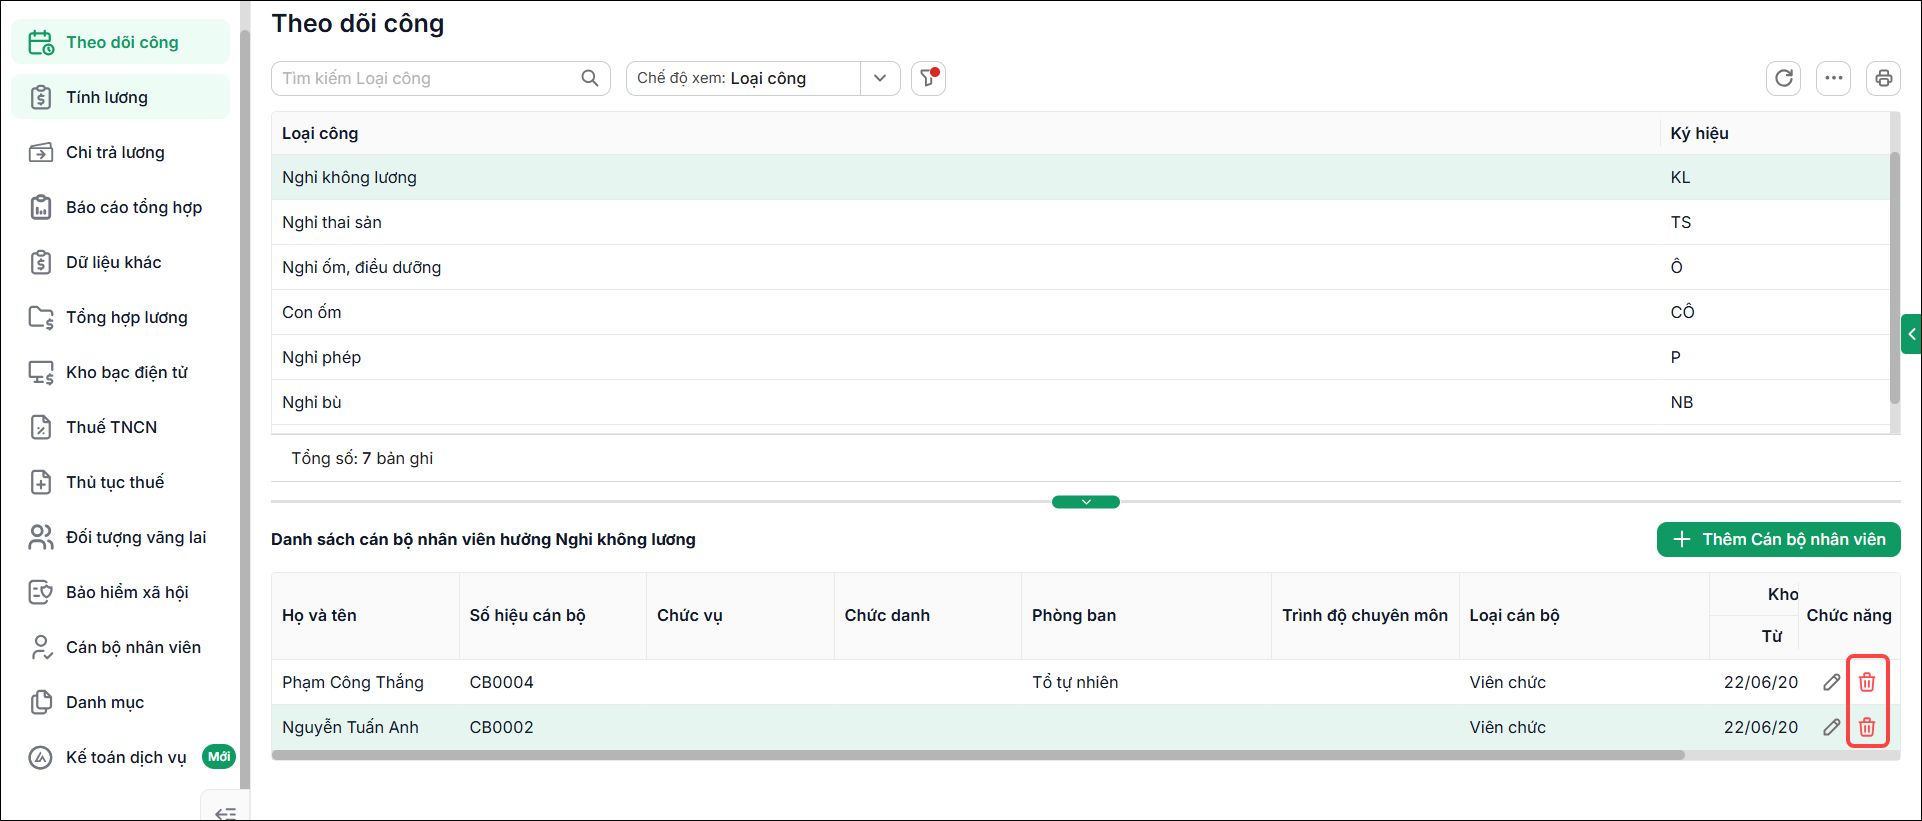Click Tính lương salary icon in sidebar
This screenshot has width=1922, height=821.
point(41,97)
